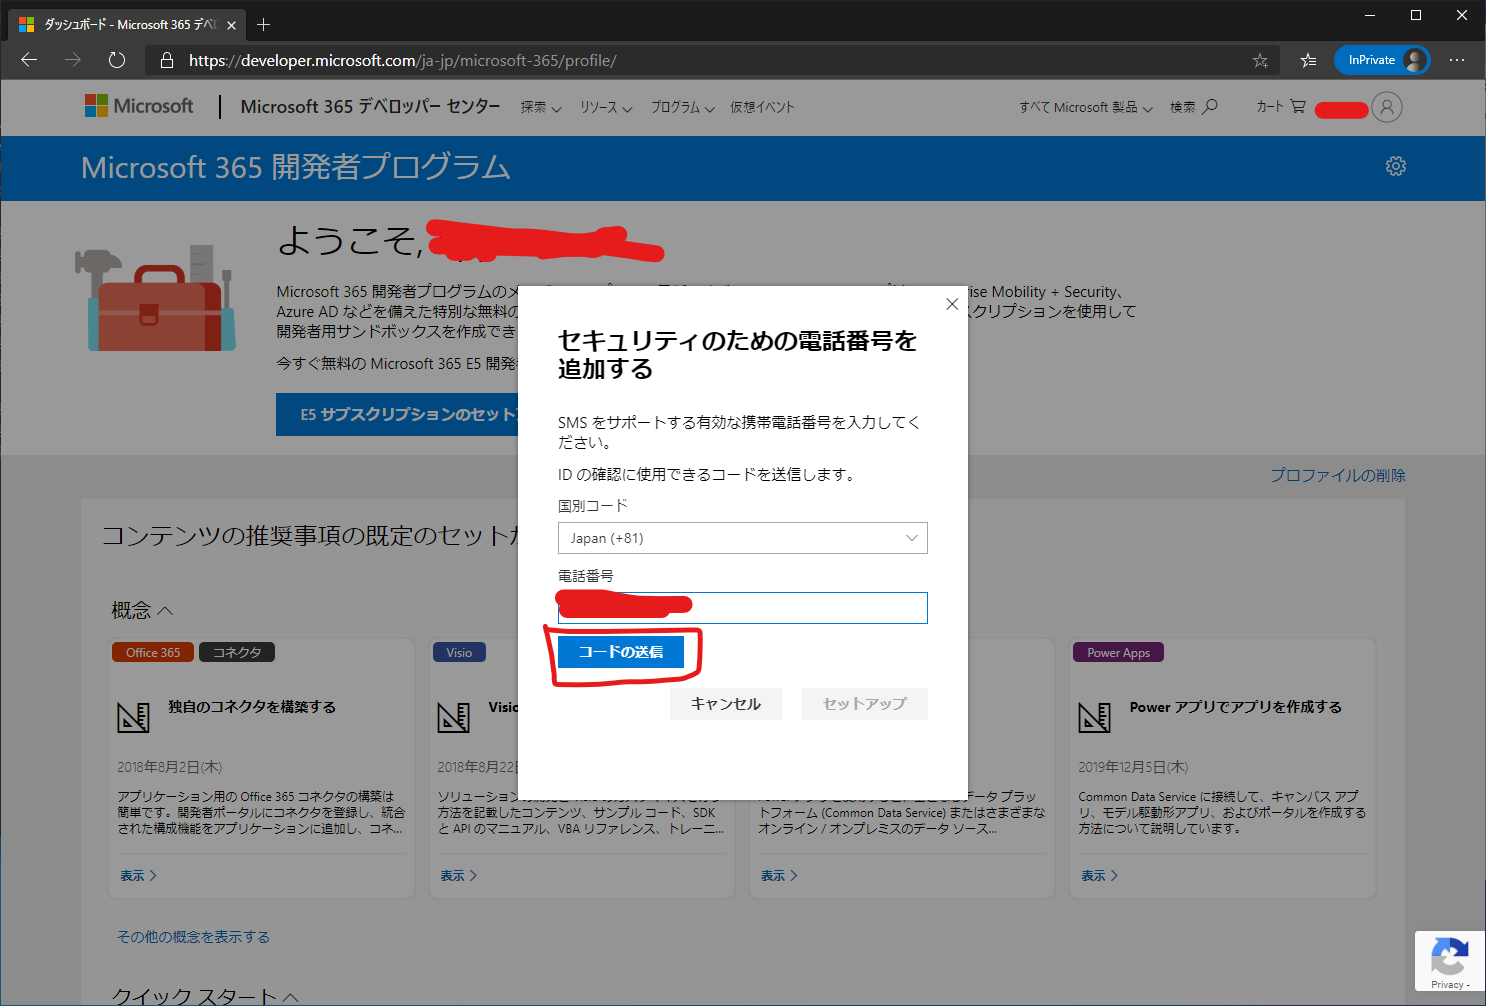
Task: Click the Microsoft logo
Action: [139, 106]
